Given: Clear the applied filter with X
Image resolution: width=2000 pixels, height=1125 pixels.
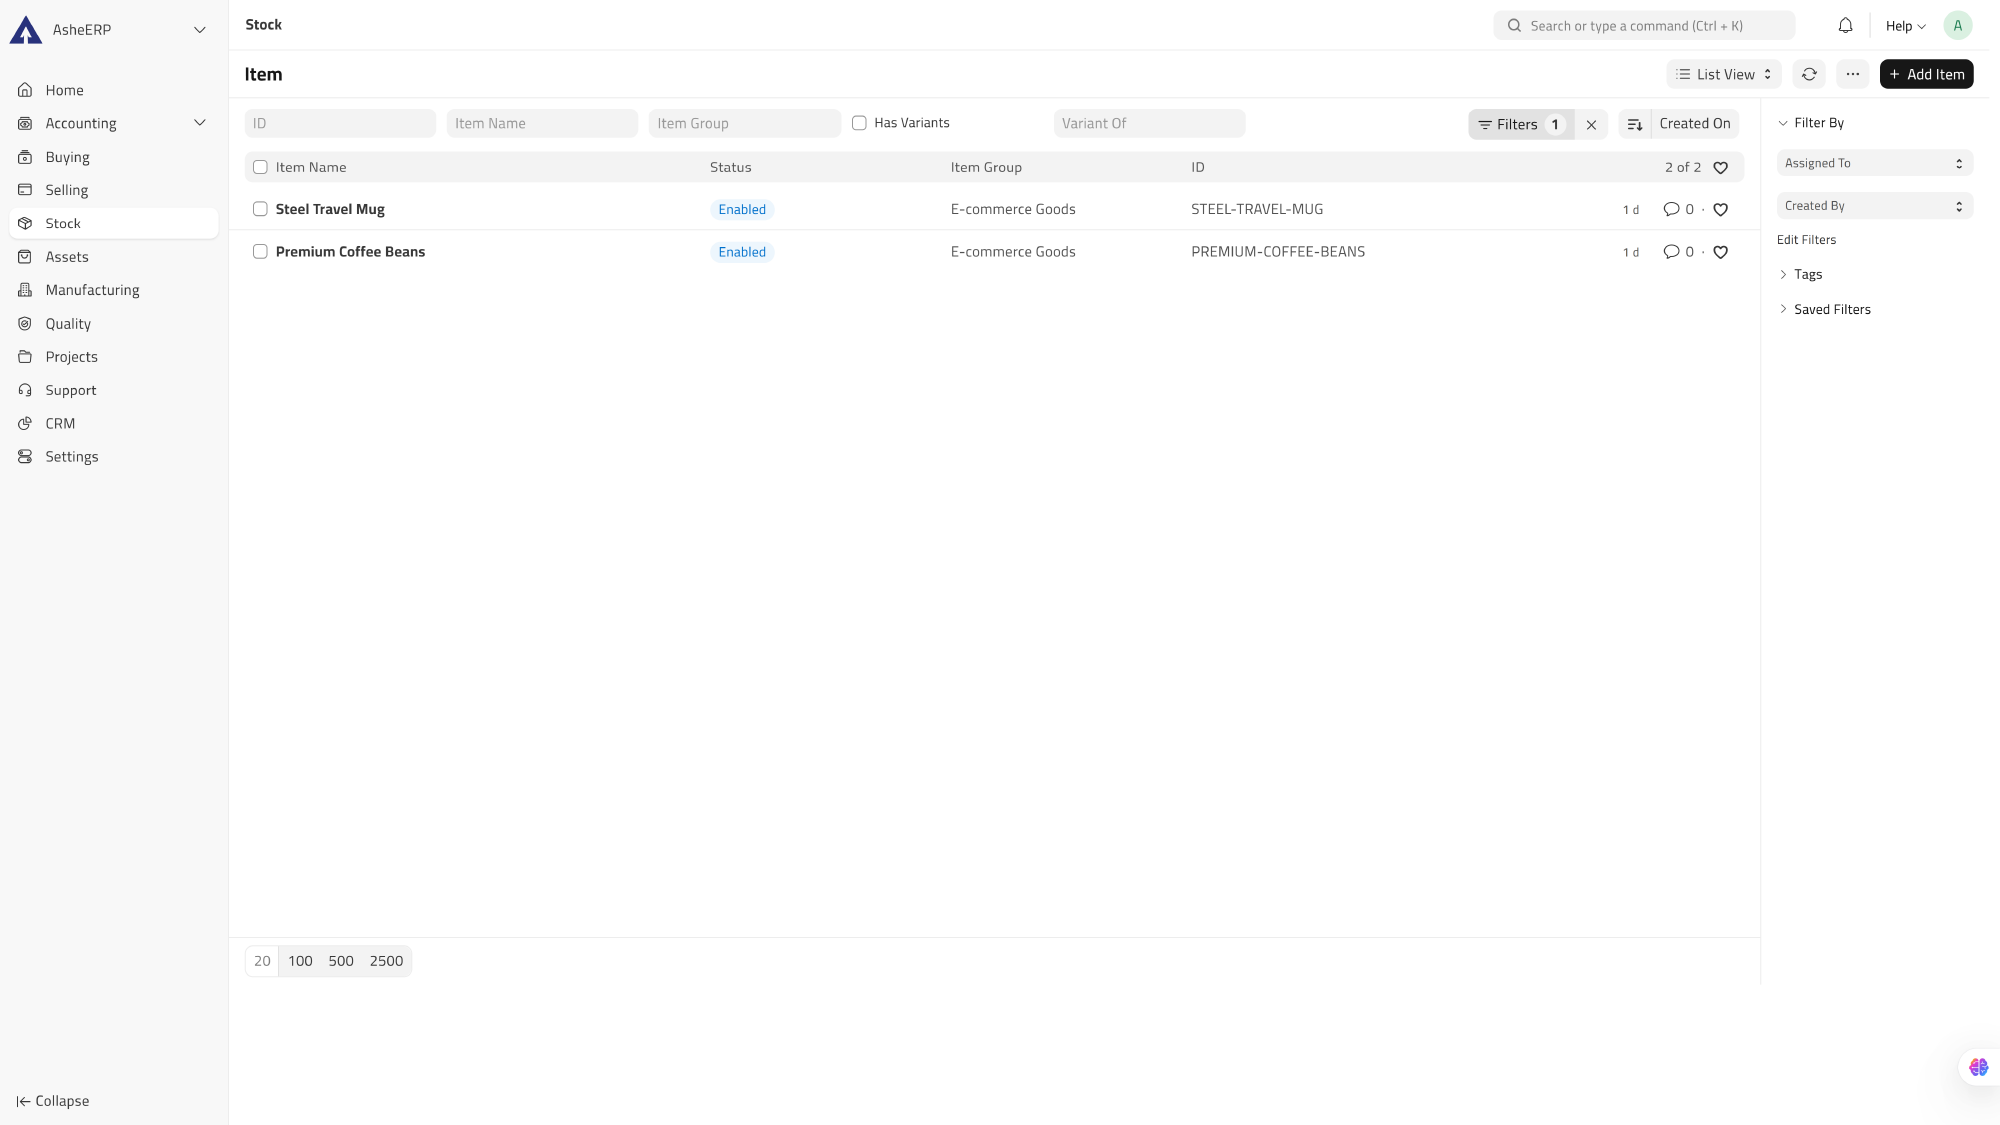Looking at the screenshot, I should pyautogui.click(x=1591, y=125).
